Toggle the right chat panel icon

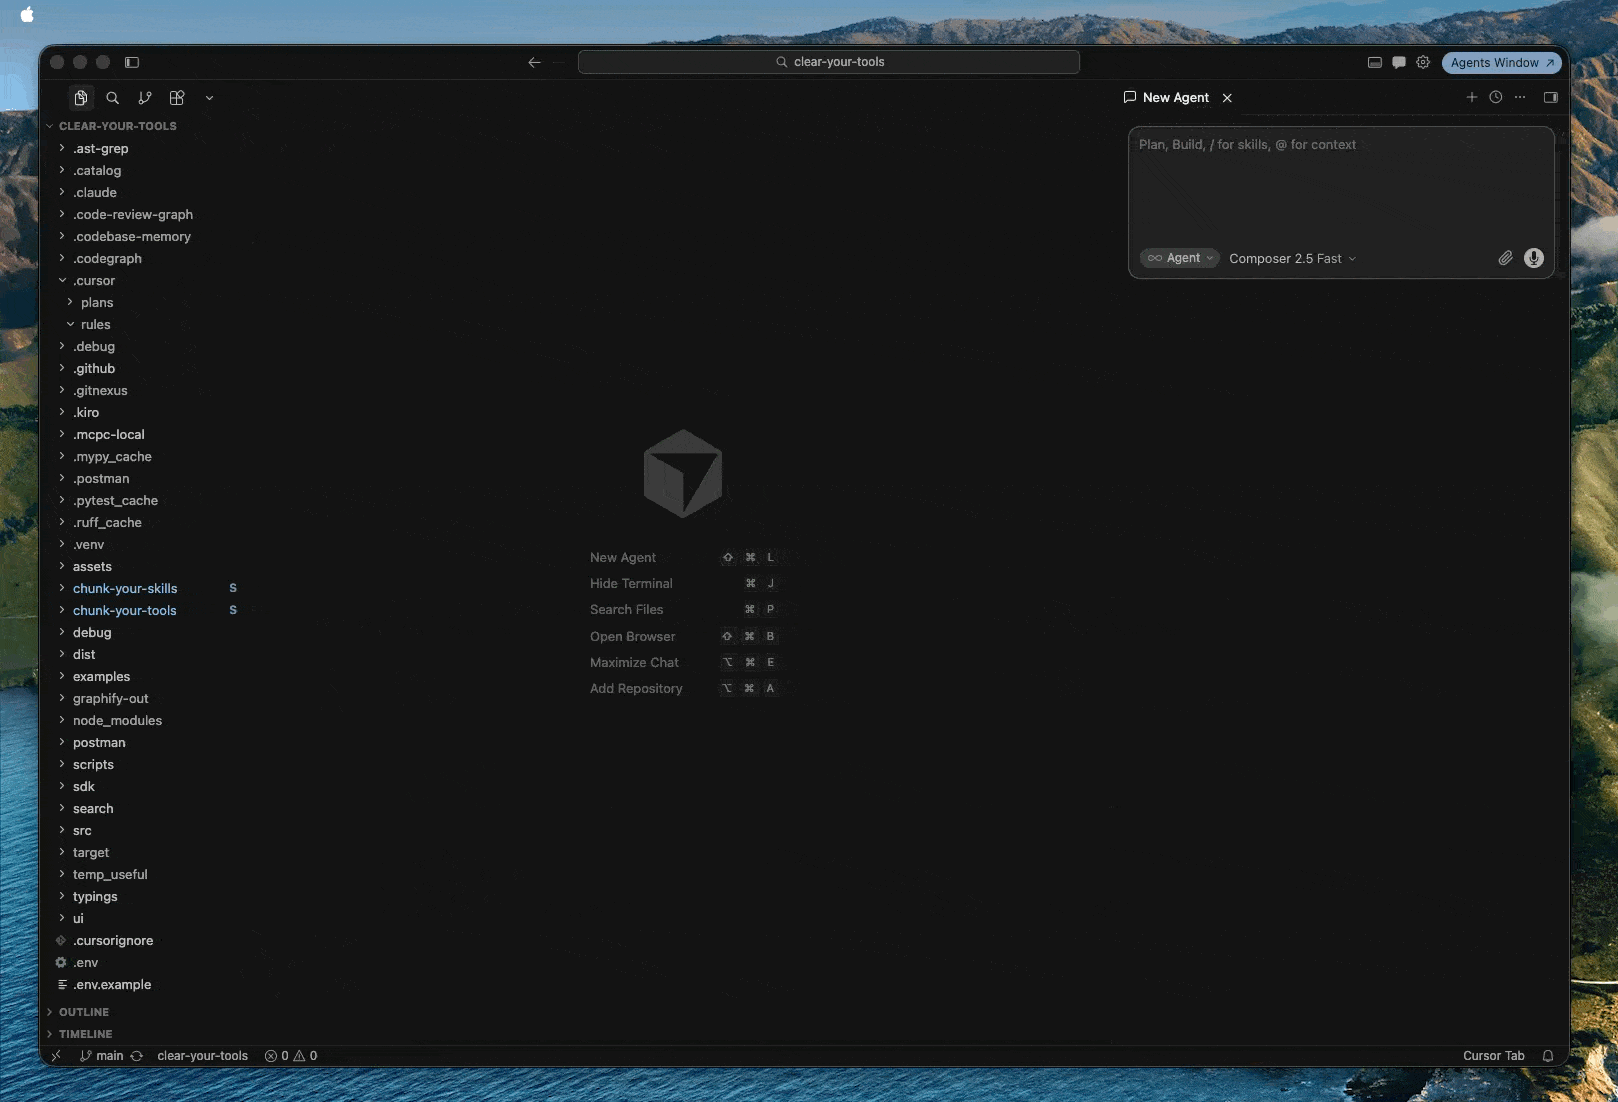(1551, 97)
